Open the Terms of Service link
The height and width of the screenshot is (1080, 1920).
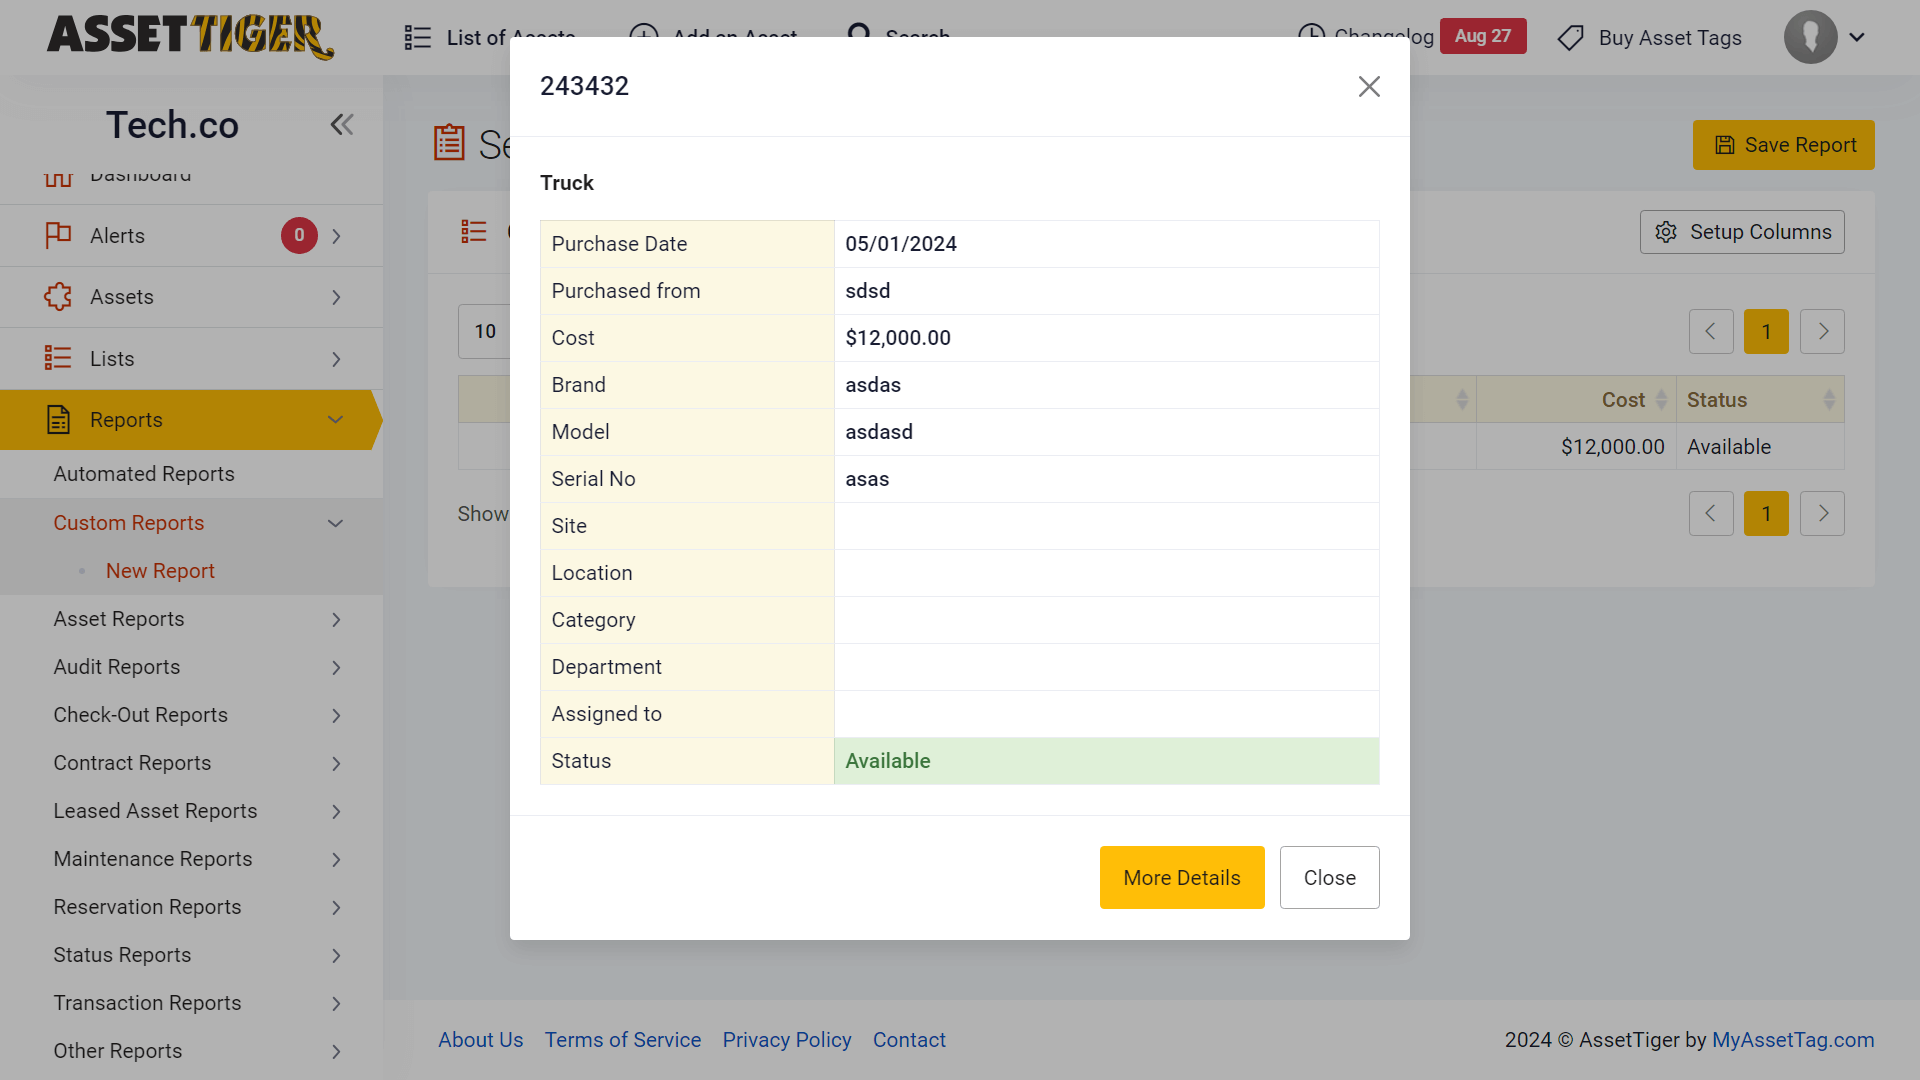tap(623, 1040)
